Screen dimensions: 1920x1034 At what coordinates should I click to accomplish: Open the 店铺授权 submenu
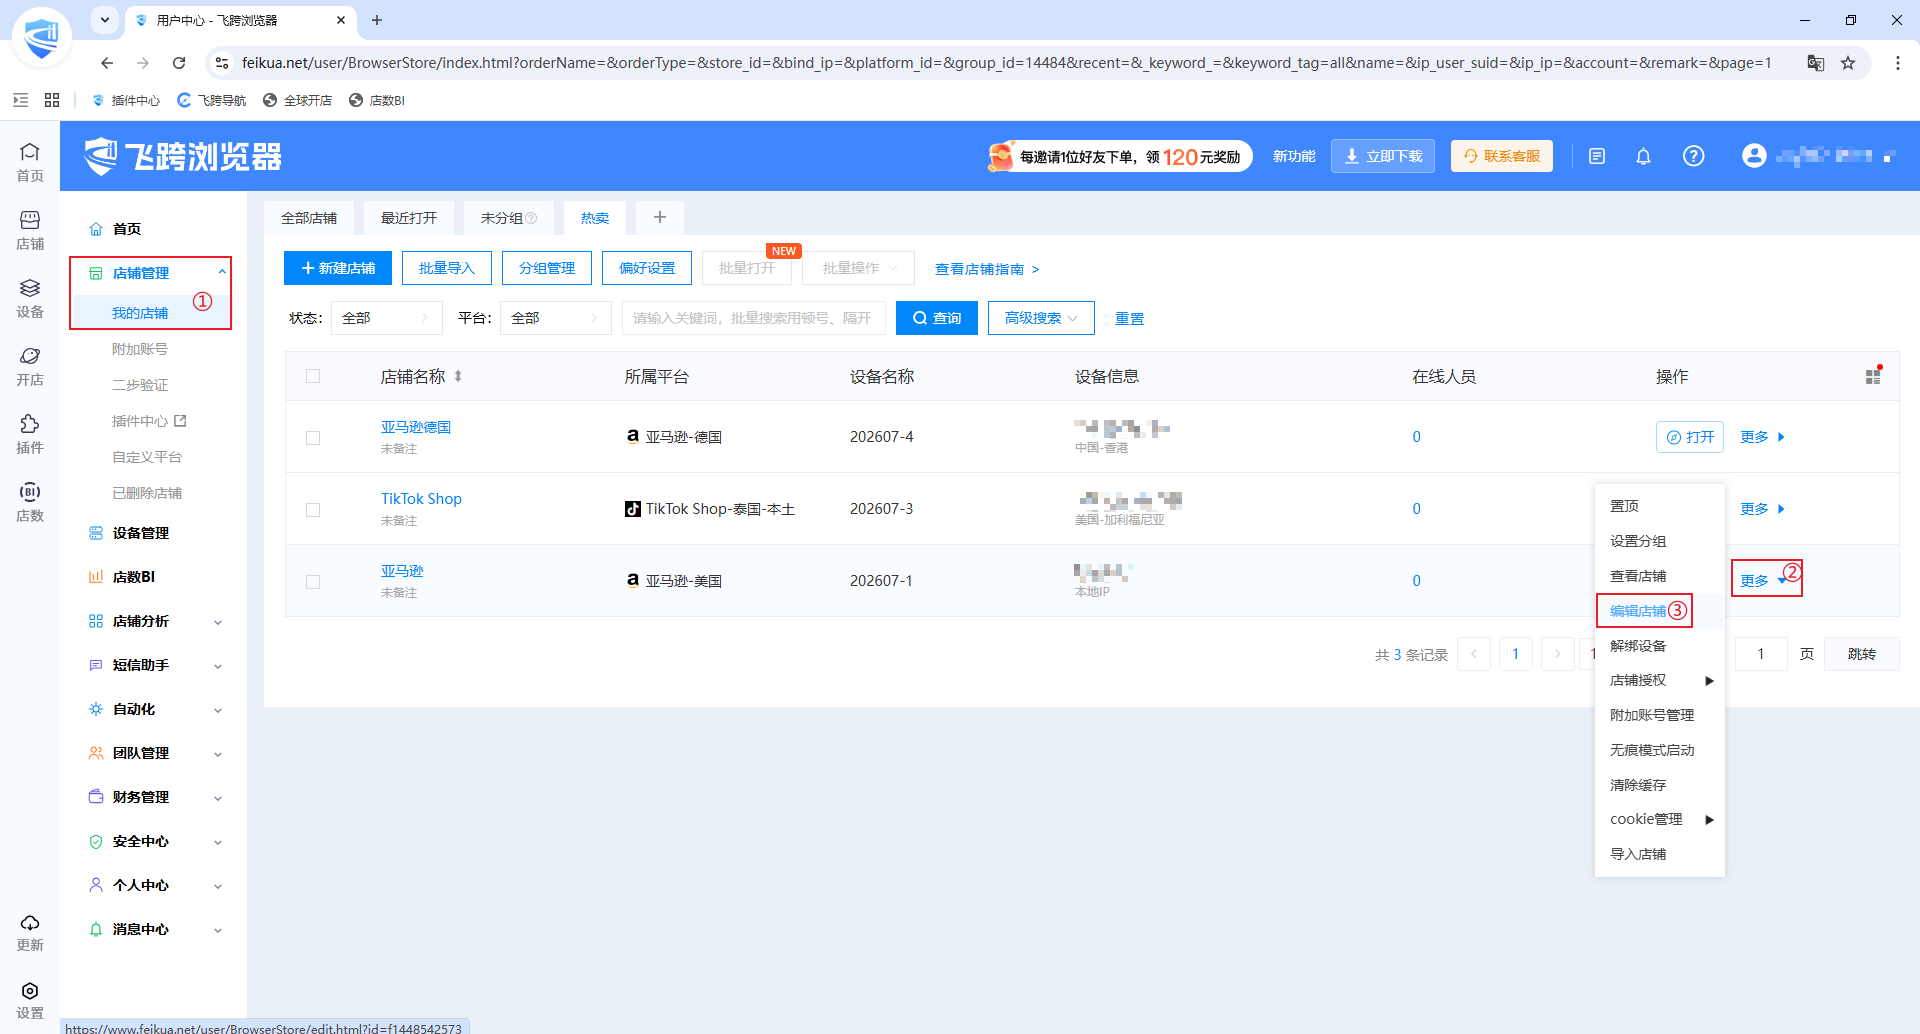[1659, 680]
